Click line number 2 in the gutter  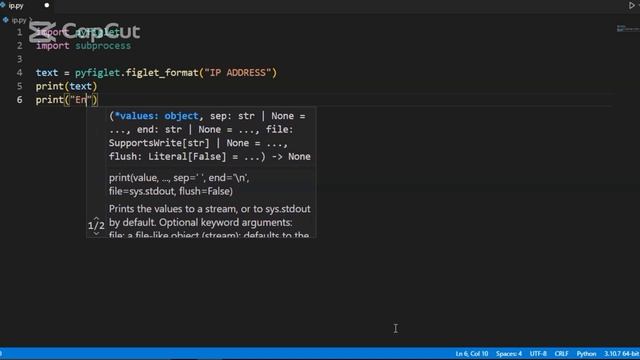click(x=20, y=45)
